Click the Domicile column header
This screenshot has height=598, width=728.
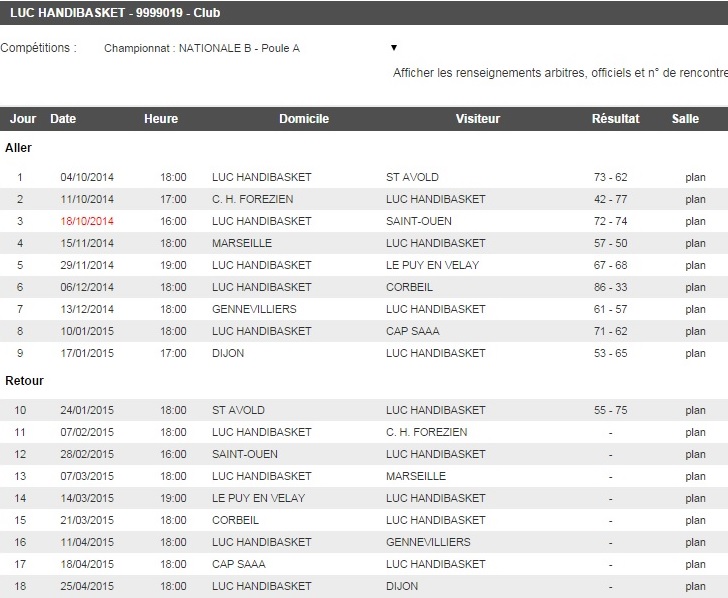click(x=304, y=119)
